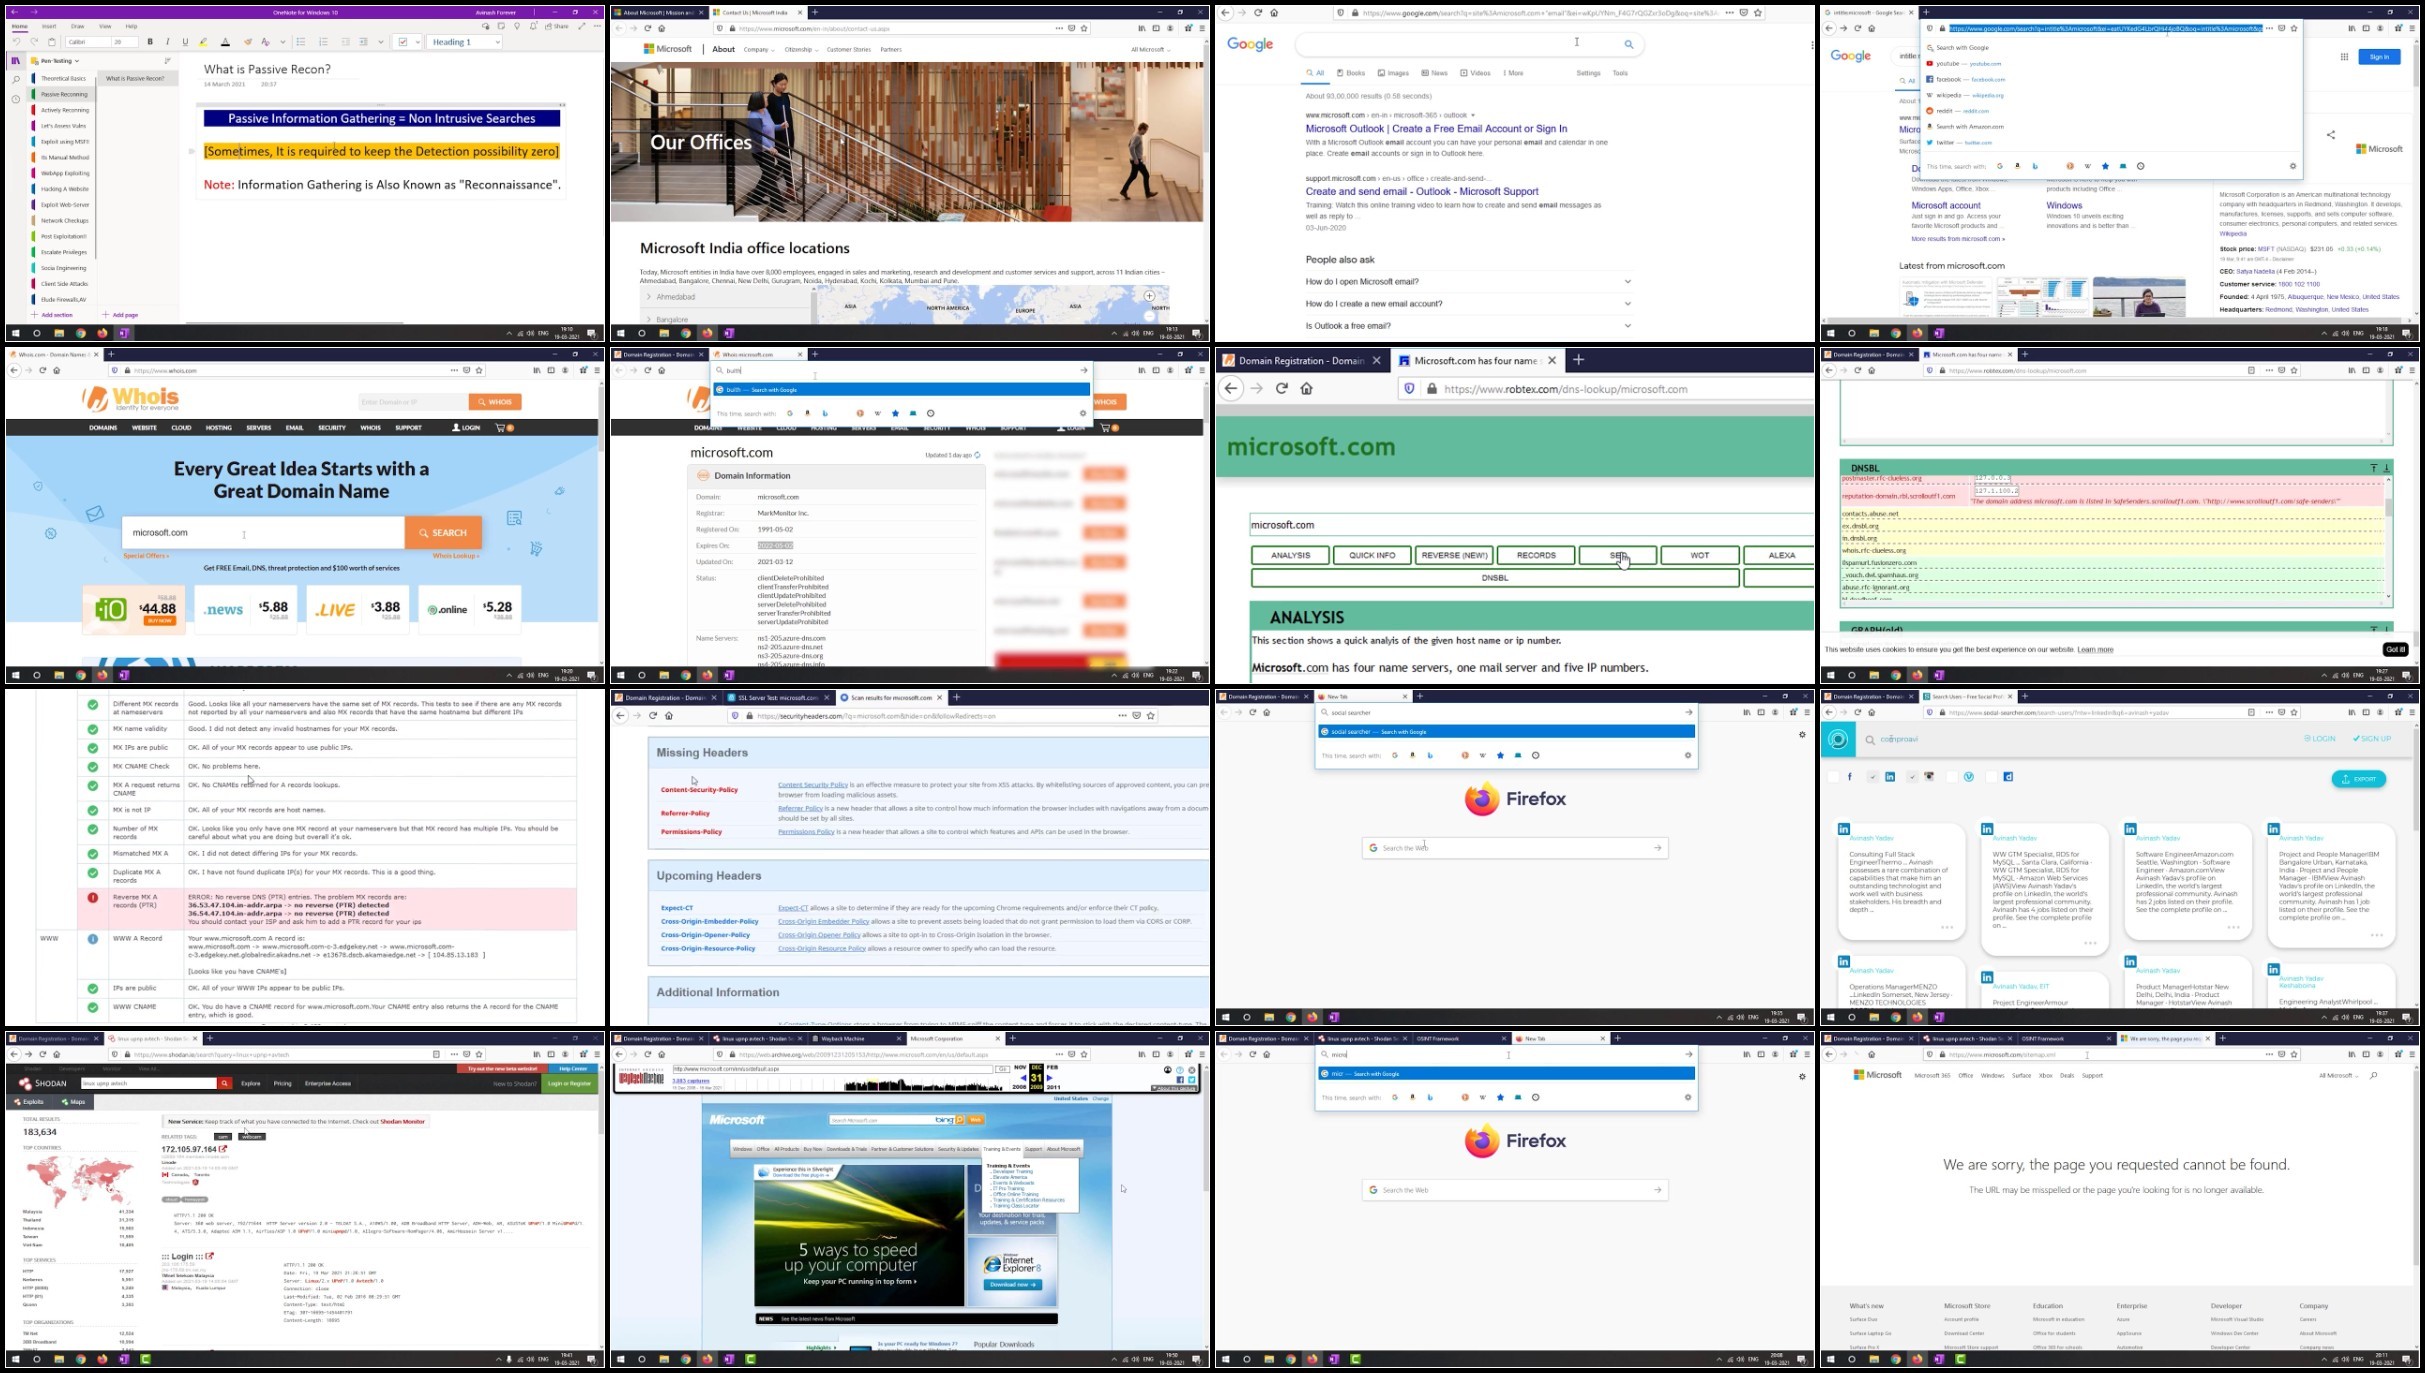Apply a bulleted list in OneNote
The image size is (2425, 1373).
301,42
